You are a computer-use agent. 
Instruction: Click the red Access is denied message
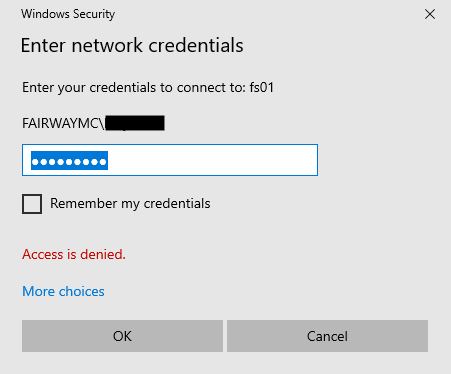[74, 254]
